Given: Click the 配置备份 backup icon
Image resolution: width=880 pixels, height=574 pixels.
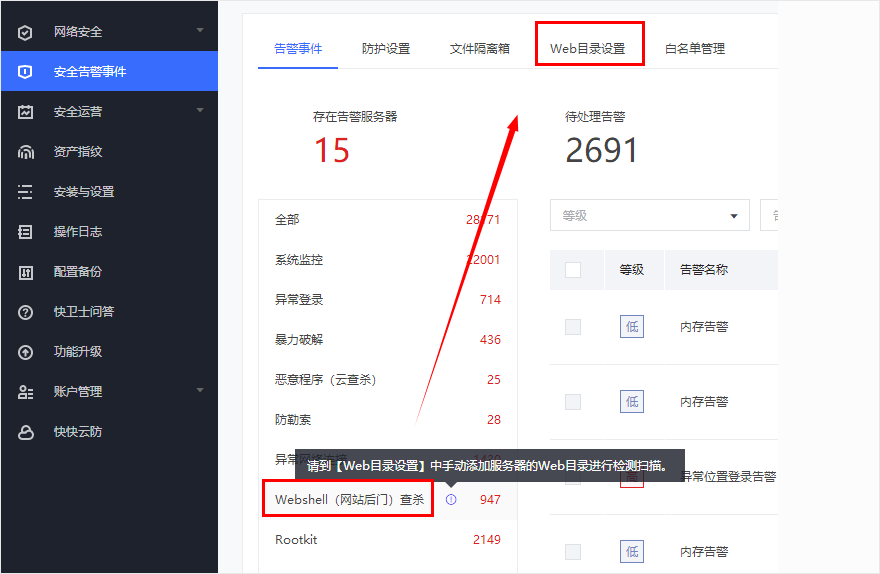Looking at the screenshot, I should [x=26, y=272].
